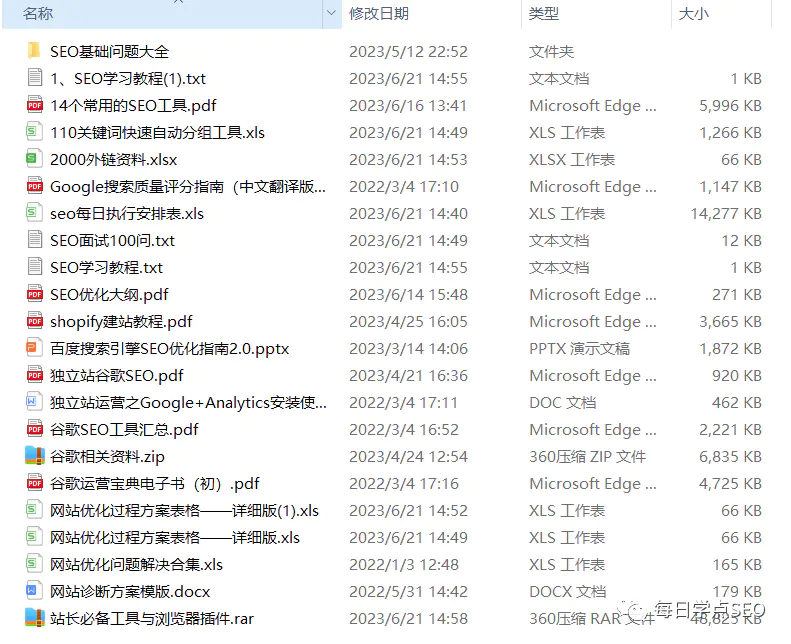Click the spreadsheet icon of 网站优化过程方案表格——详细版(1).xls
The height and width of the screenshot is (644, 791).
33,510
